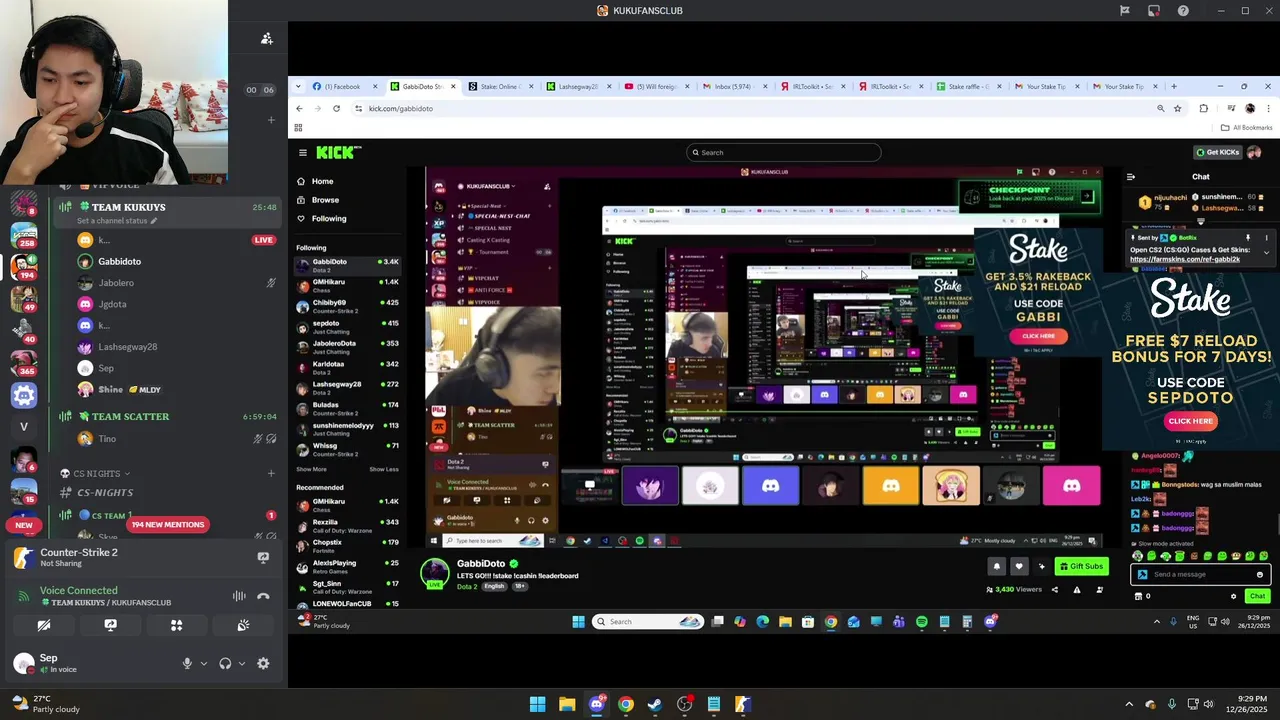The width and height of the screenshot is (1280, 720).
Task: Switch to Facebook browser tab
Action: click(x=343, y=86)
